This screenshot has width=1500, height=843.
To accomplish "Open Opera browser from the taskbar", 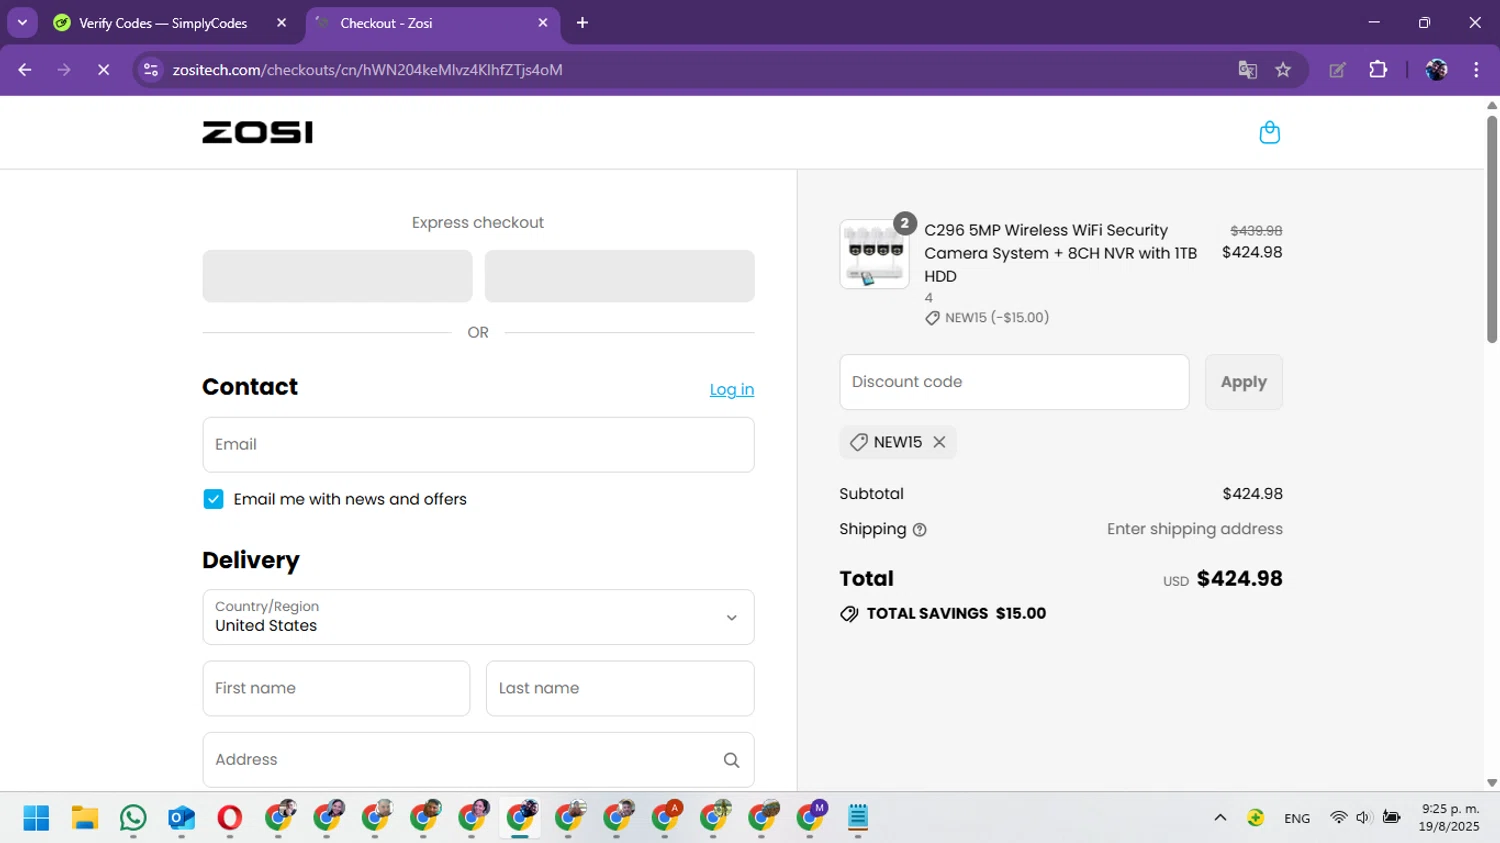I will [x=229, y=818].
